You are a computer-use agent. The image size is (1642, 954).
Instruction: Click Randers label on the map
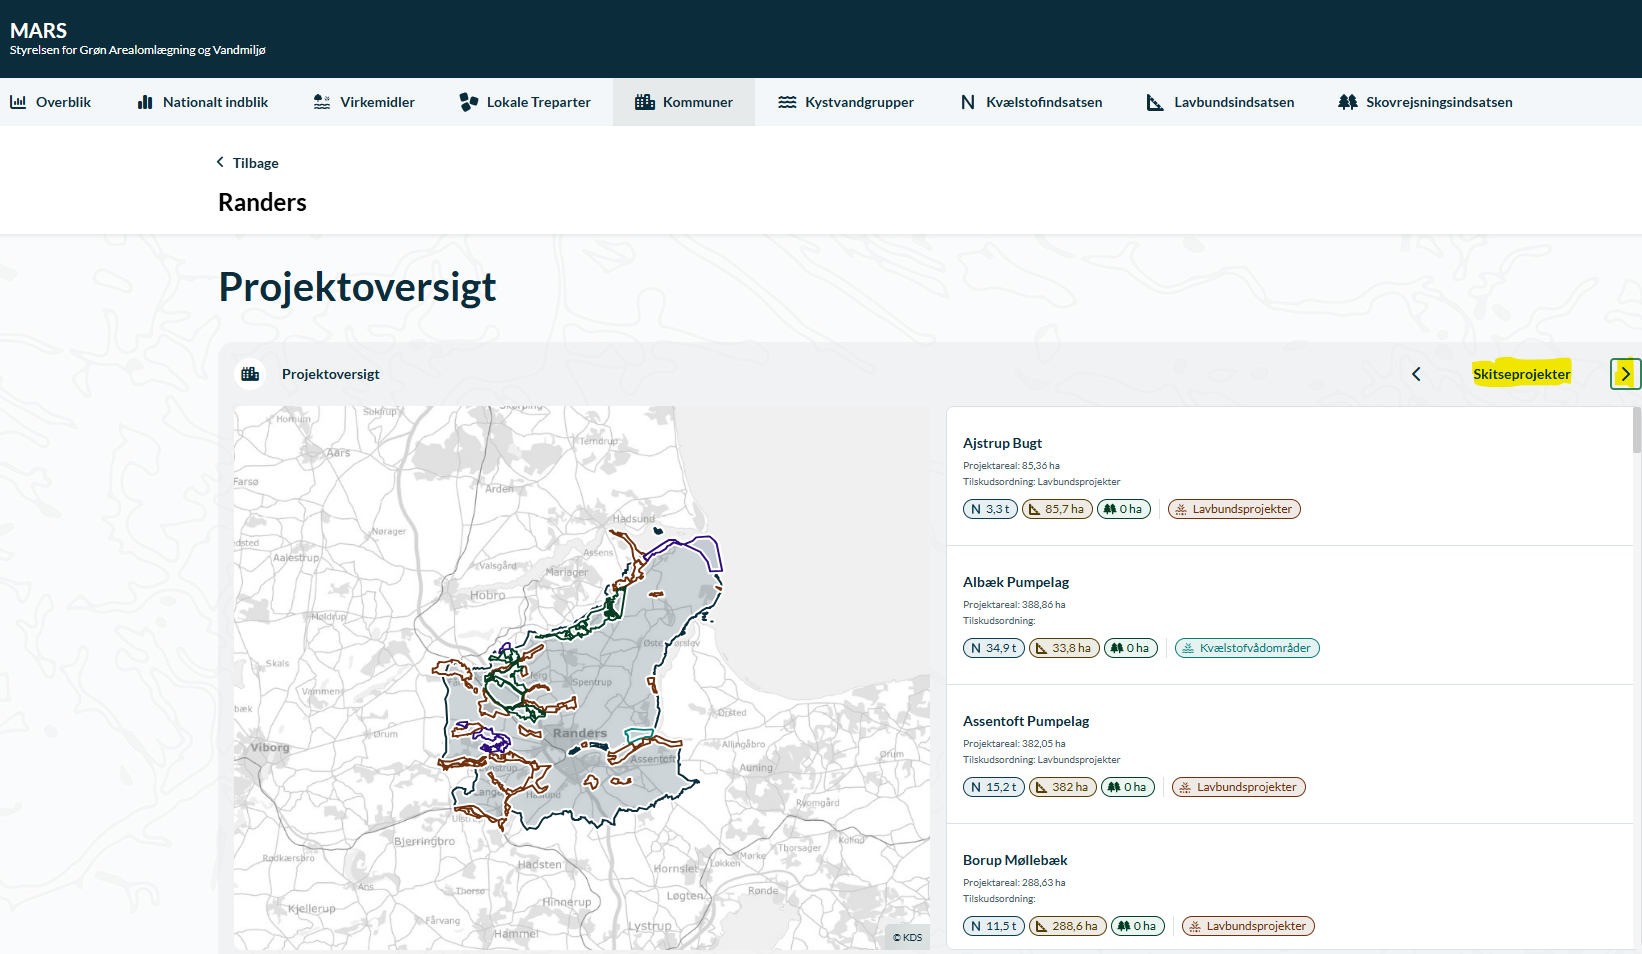click(580, 733)
